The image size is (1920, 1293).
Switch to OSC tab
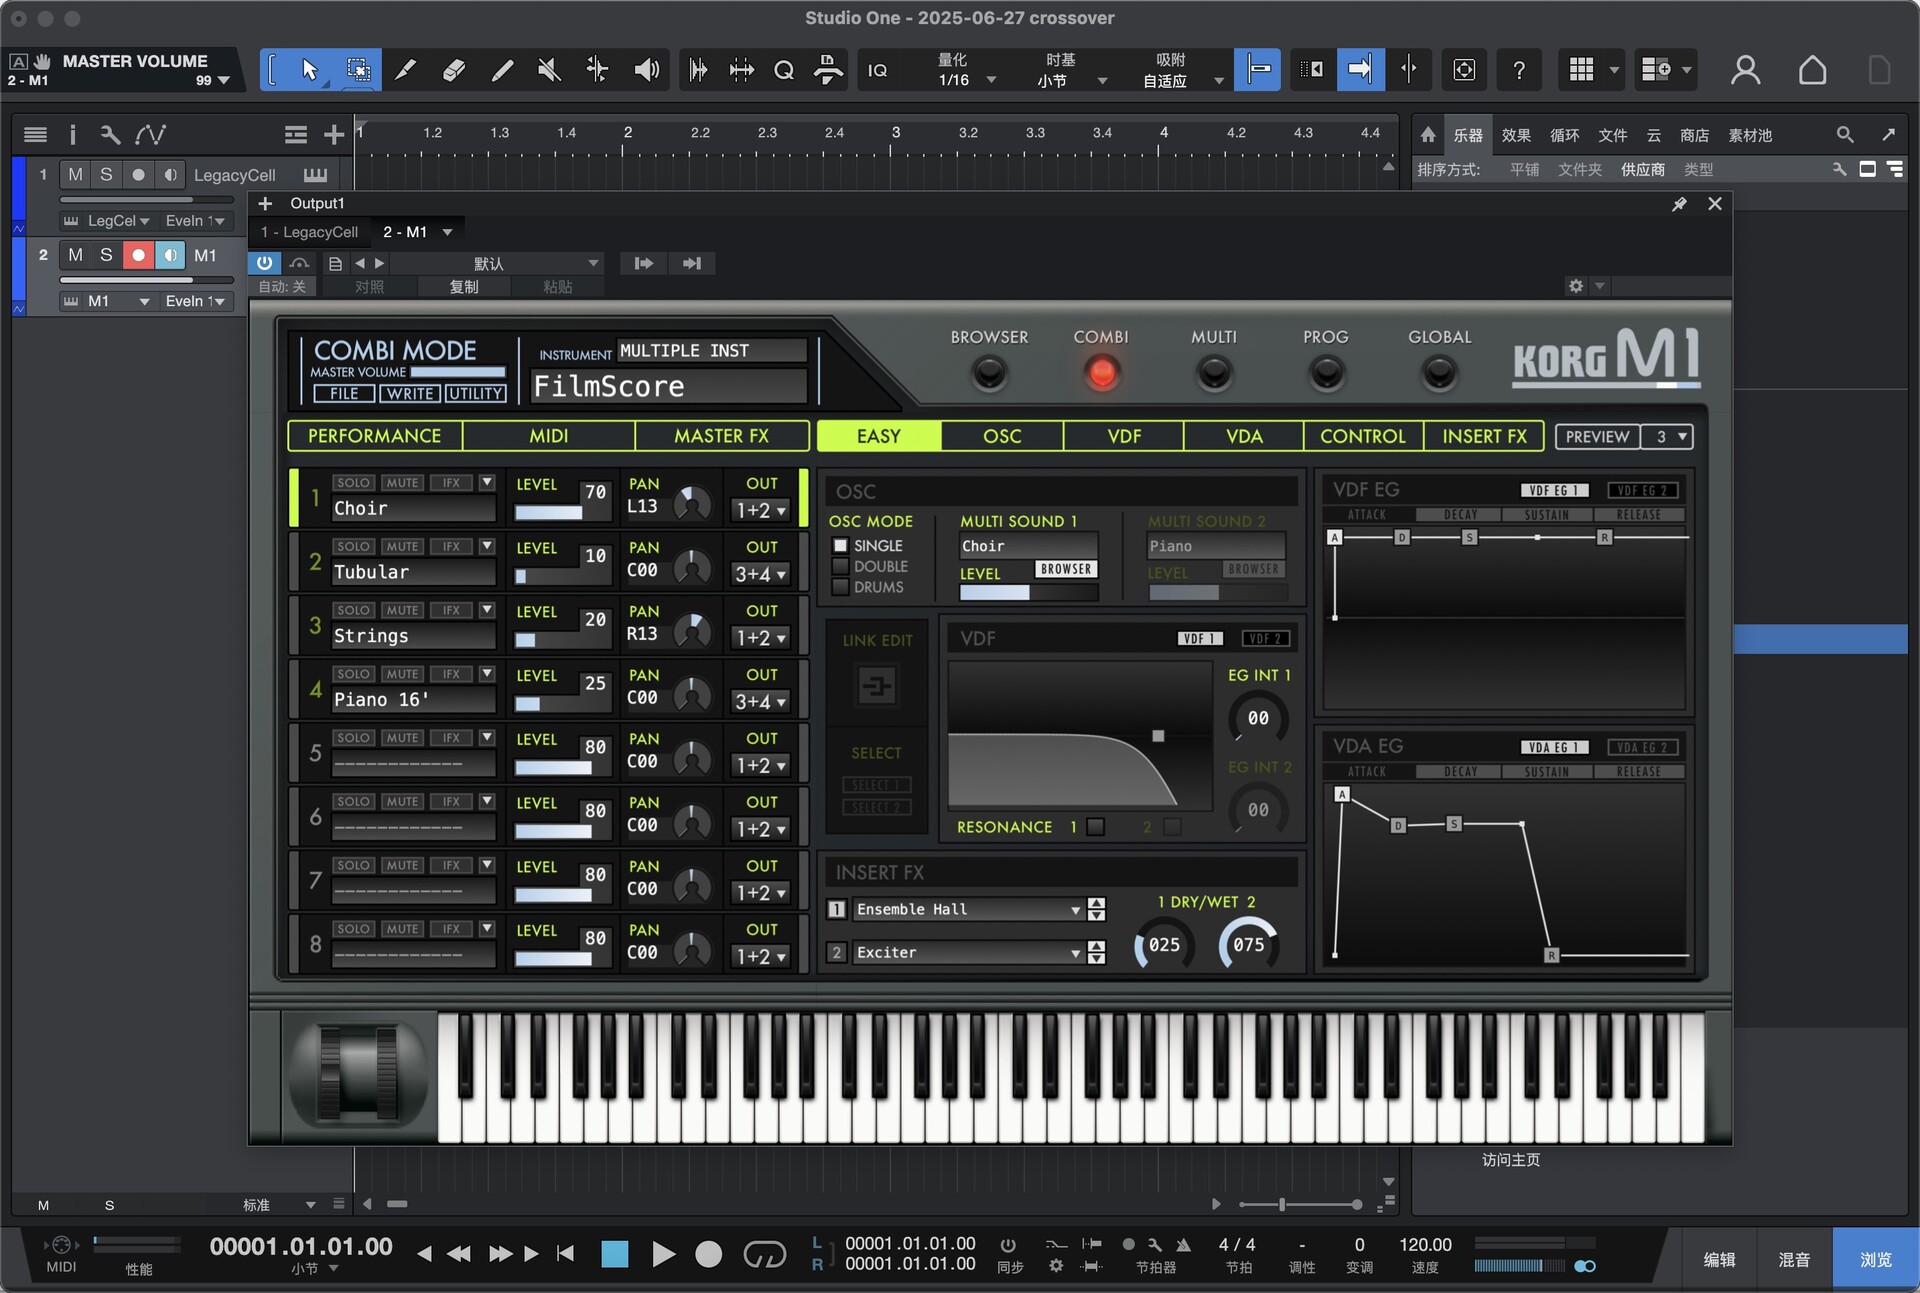(1002, 436)
